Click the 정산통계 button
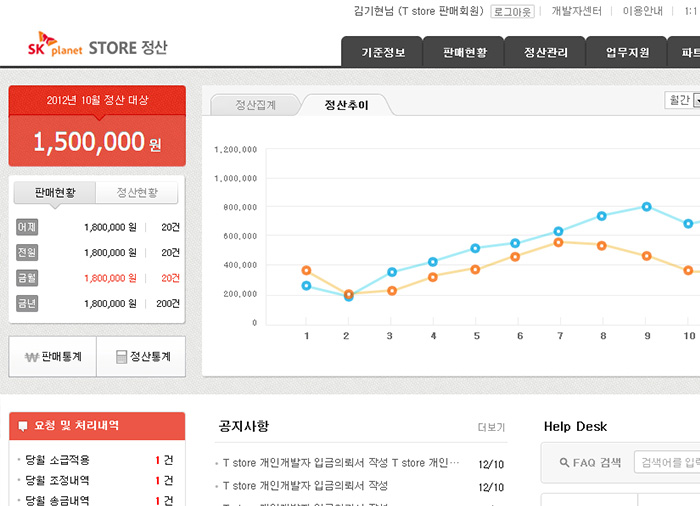 (141, 357)
